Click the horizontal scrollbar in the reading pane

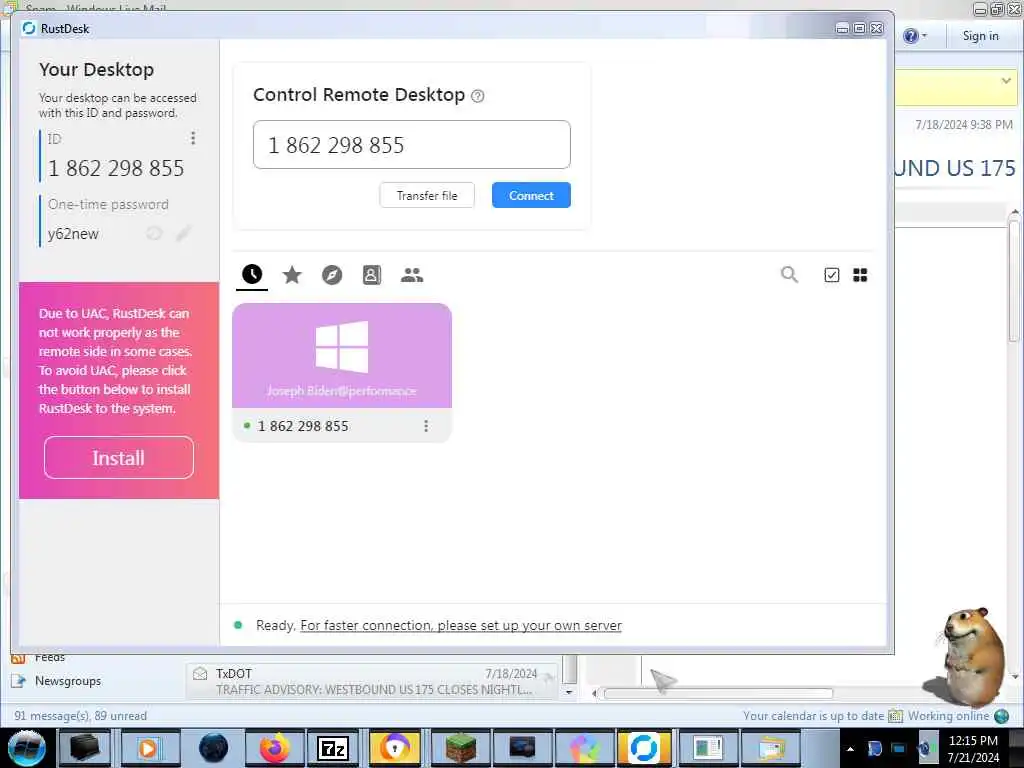pyautogui.click(x=718, y=693)
